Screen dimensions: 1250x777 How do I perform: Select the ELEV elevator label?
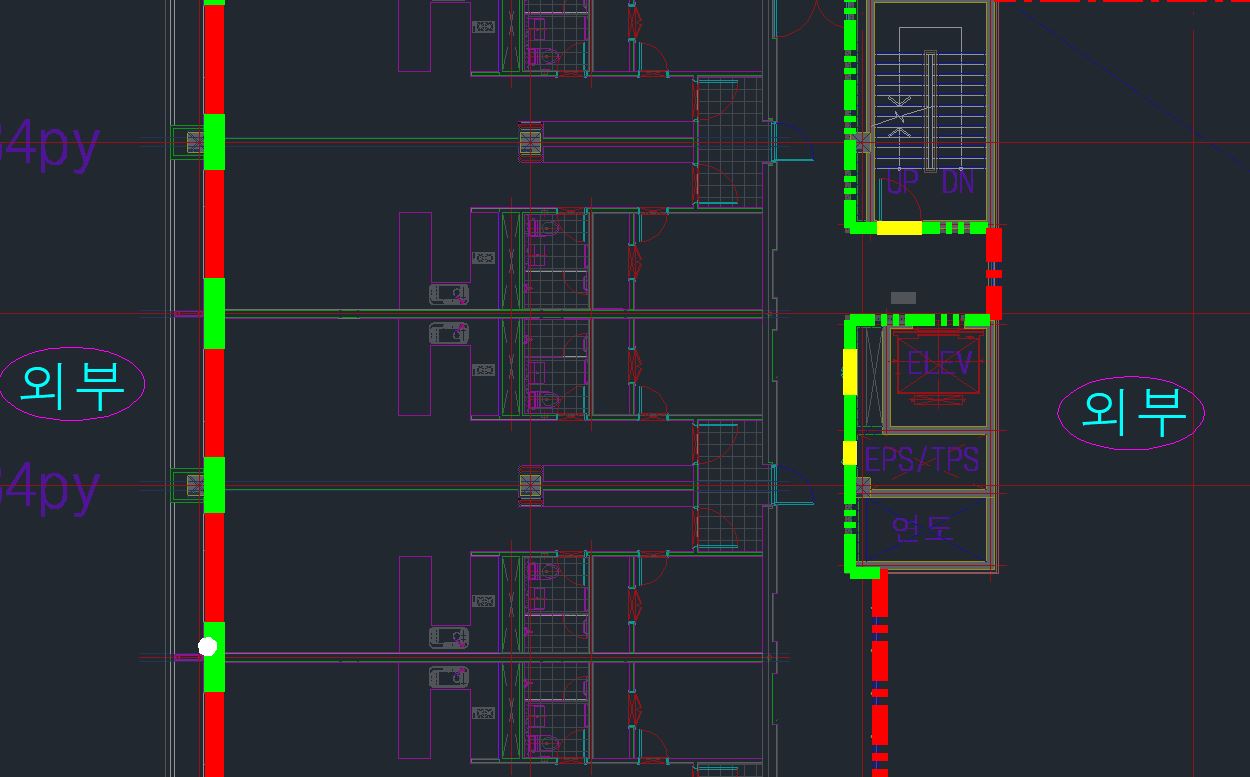pos(939,363)
